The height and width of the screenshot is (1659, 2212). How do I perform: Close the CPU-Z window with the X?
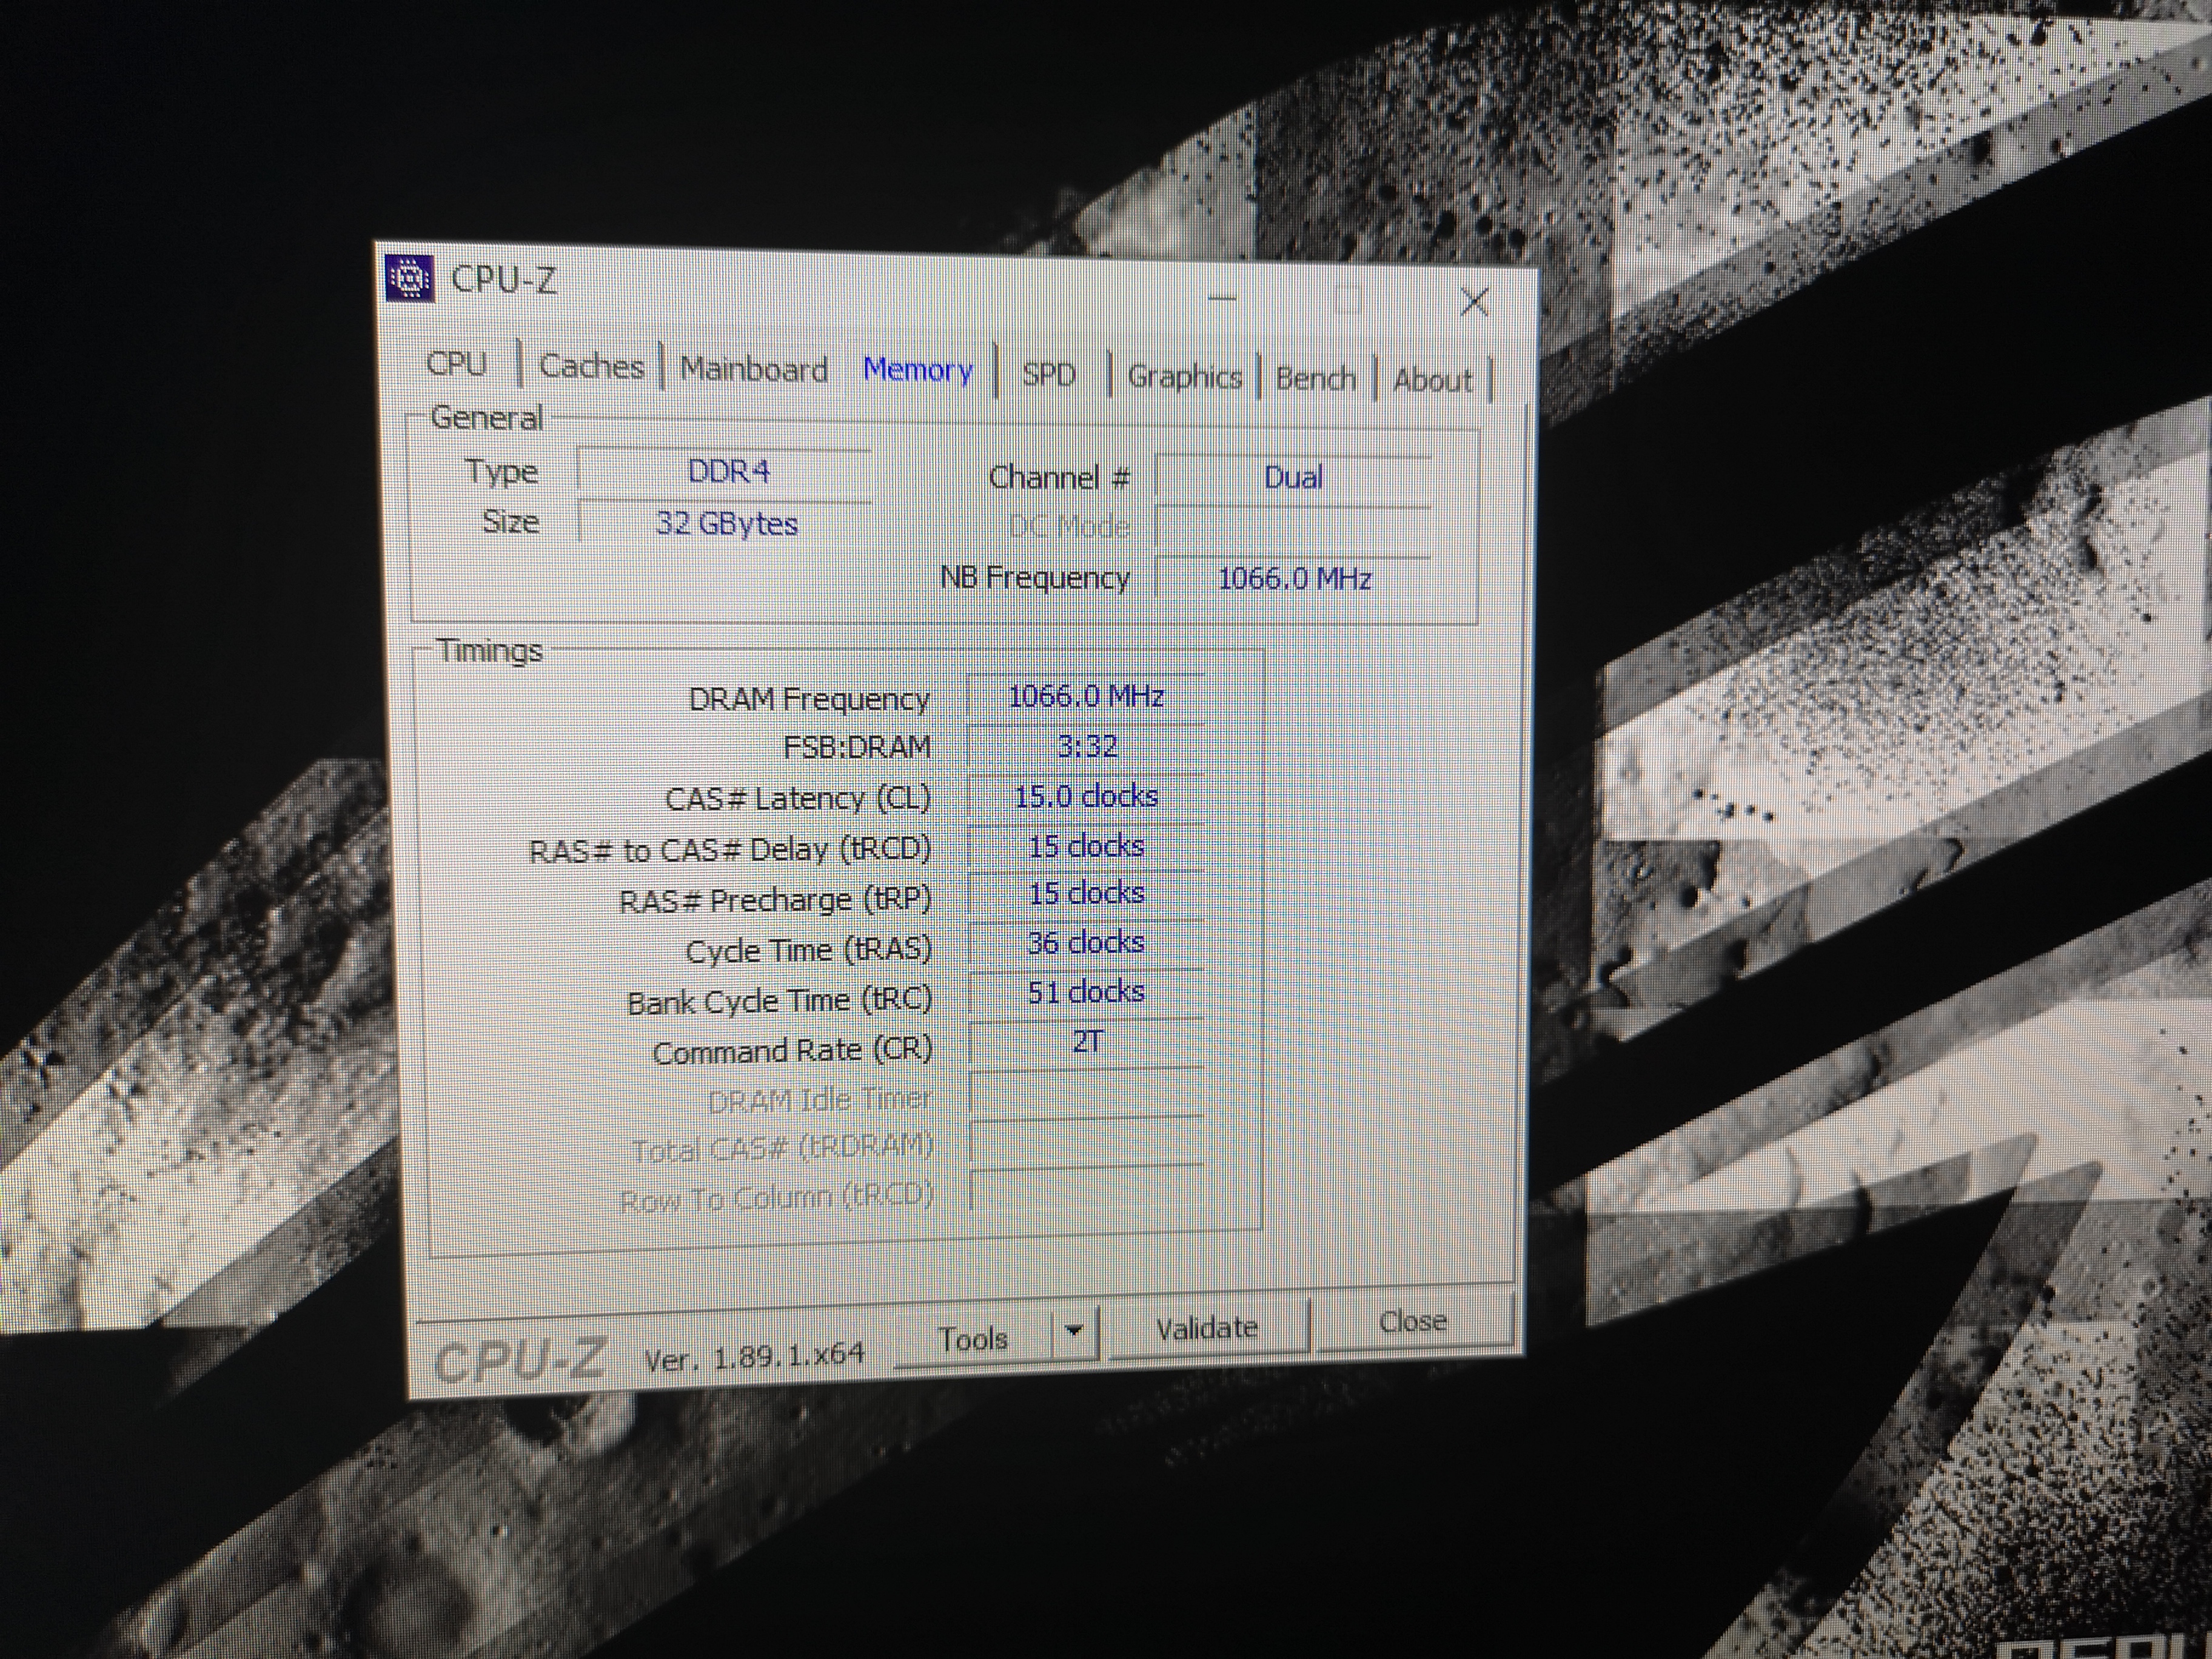tap(1474, 301)
